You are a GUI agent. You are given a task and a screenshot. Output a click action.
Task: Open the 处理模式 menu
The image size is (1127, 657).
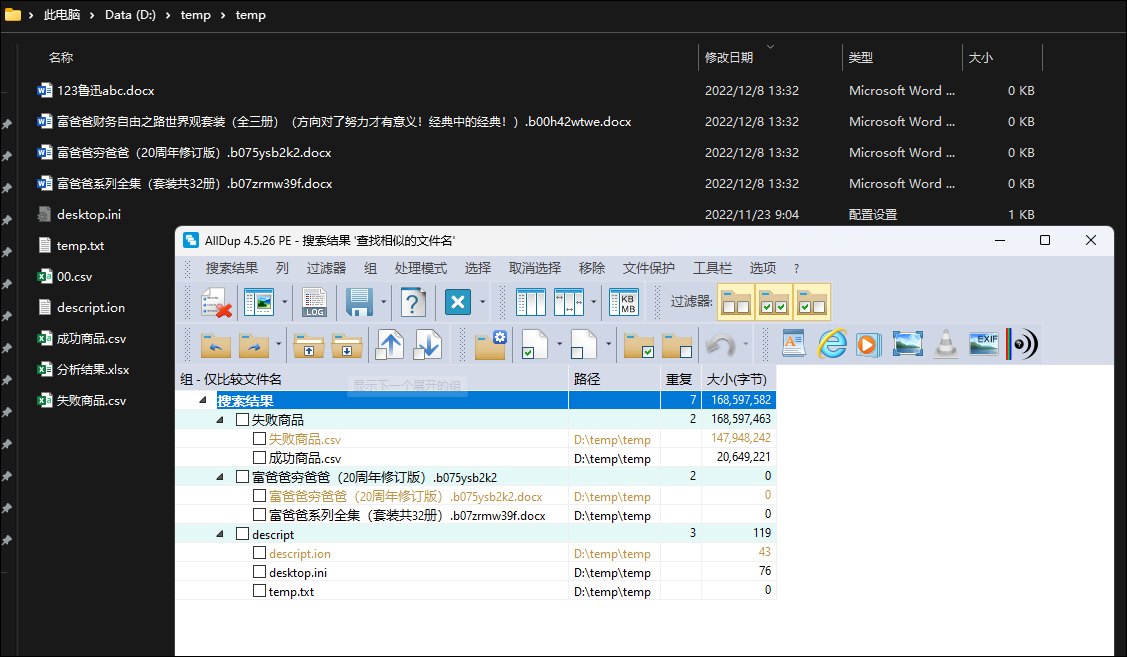(420, 268)
